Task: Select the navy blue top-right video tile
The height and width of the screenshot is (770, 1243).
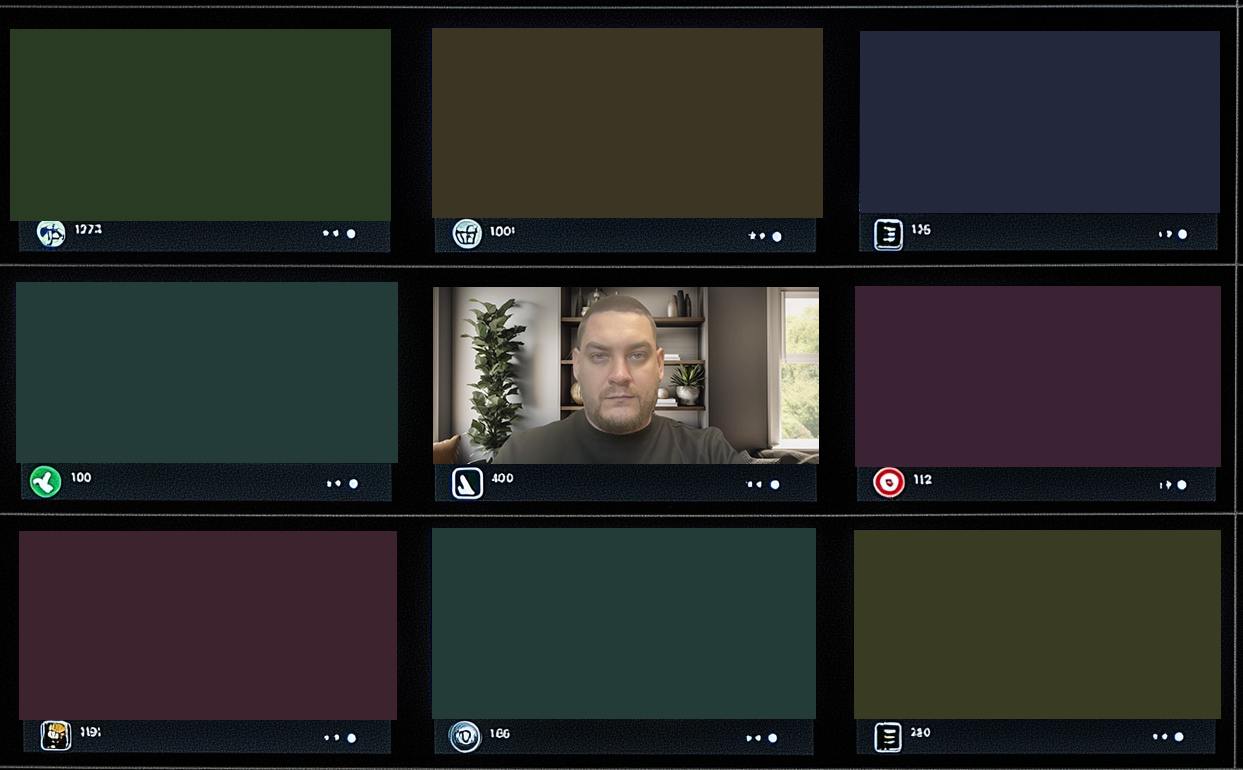Action: 1039,121
